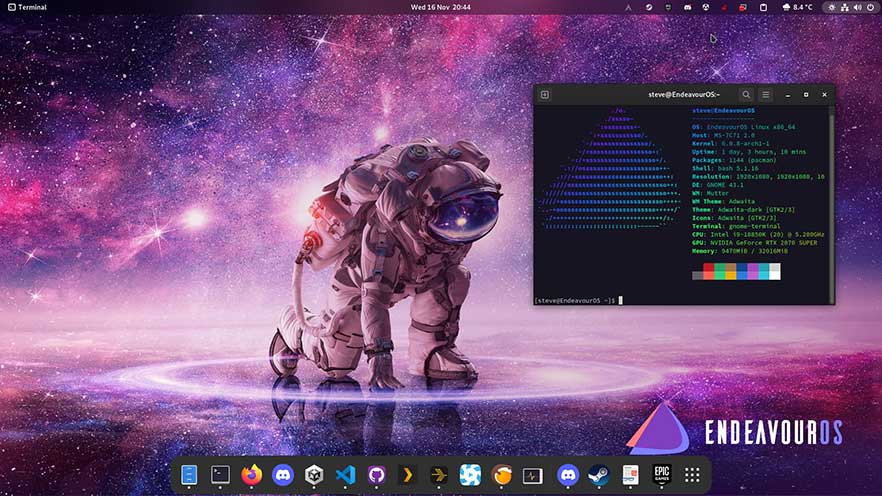Launch Visual Studio Code from the dock
The image size is (882, 496).
345,475
